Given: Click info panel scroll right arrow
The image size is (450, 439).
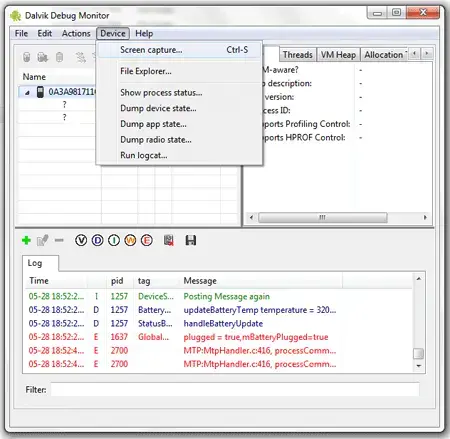Looking at the screenshot, I should pos(425,218).
